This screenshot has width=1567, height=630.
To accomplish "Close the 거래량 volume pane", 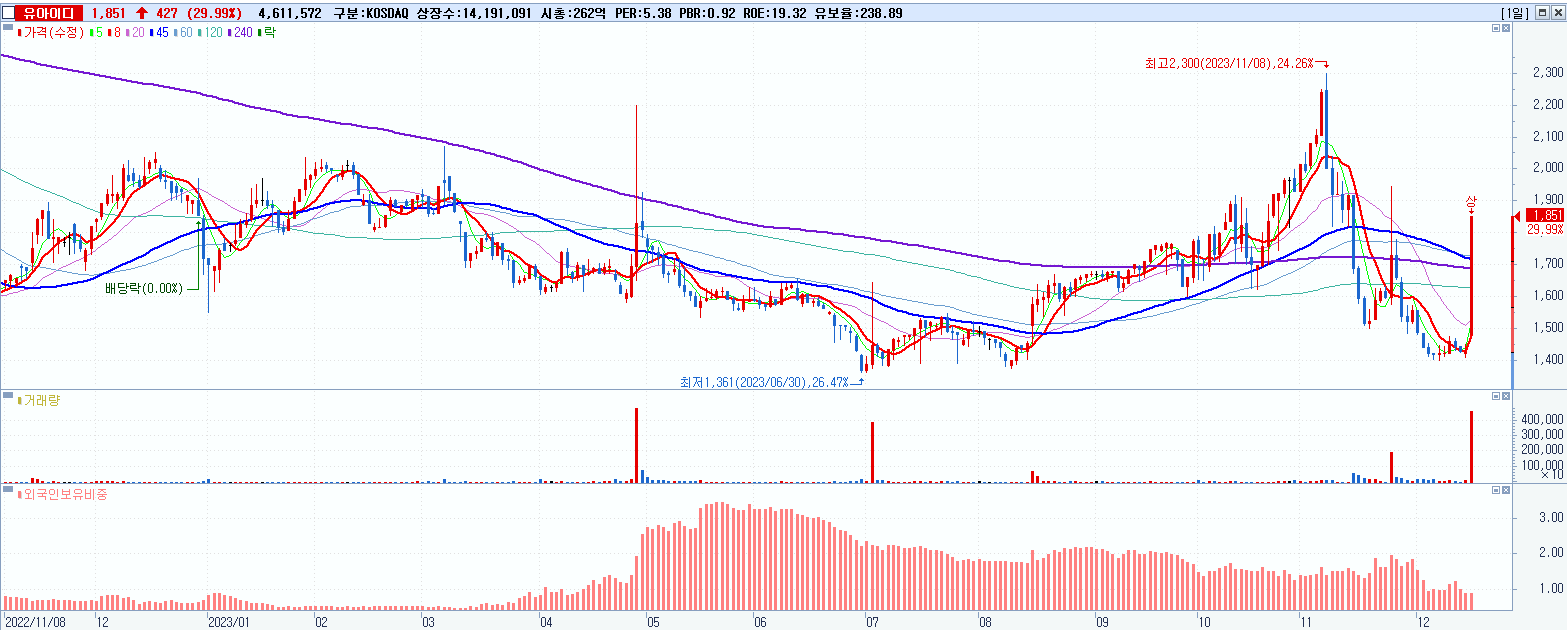I will 1507,396.
